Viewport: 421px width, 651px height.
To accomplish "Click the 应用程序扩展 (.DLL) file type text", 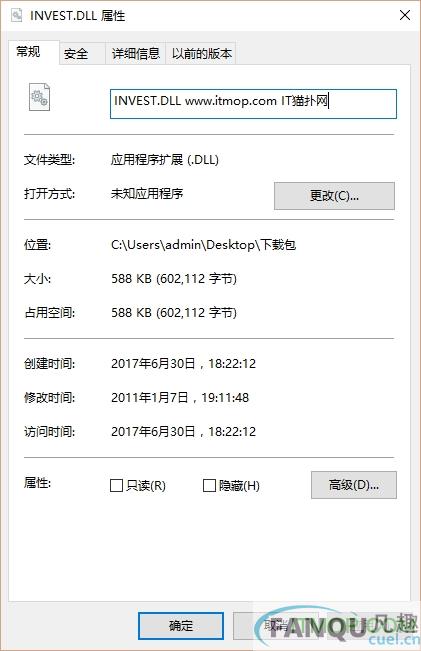I will pyautogui.click(x=165, y=160).
